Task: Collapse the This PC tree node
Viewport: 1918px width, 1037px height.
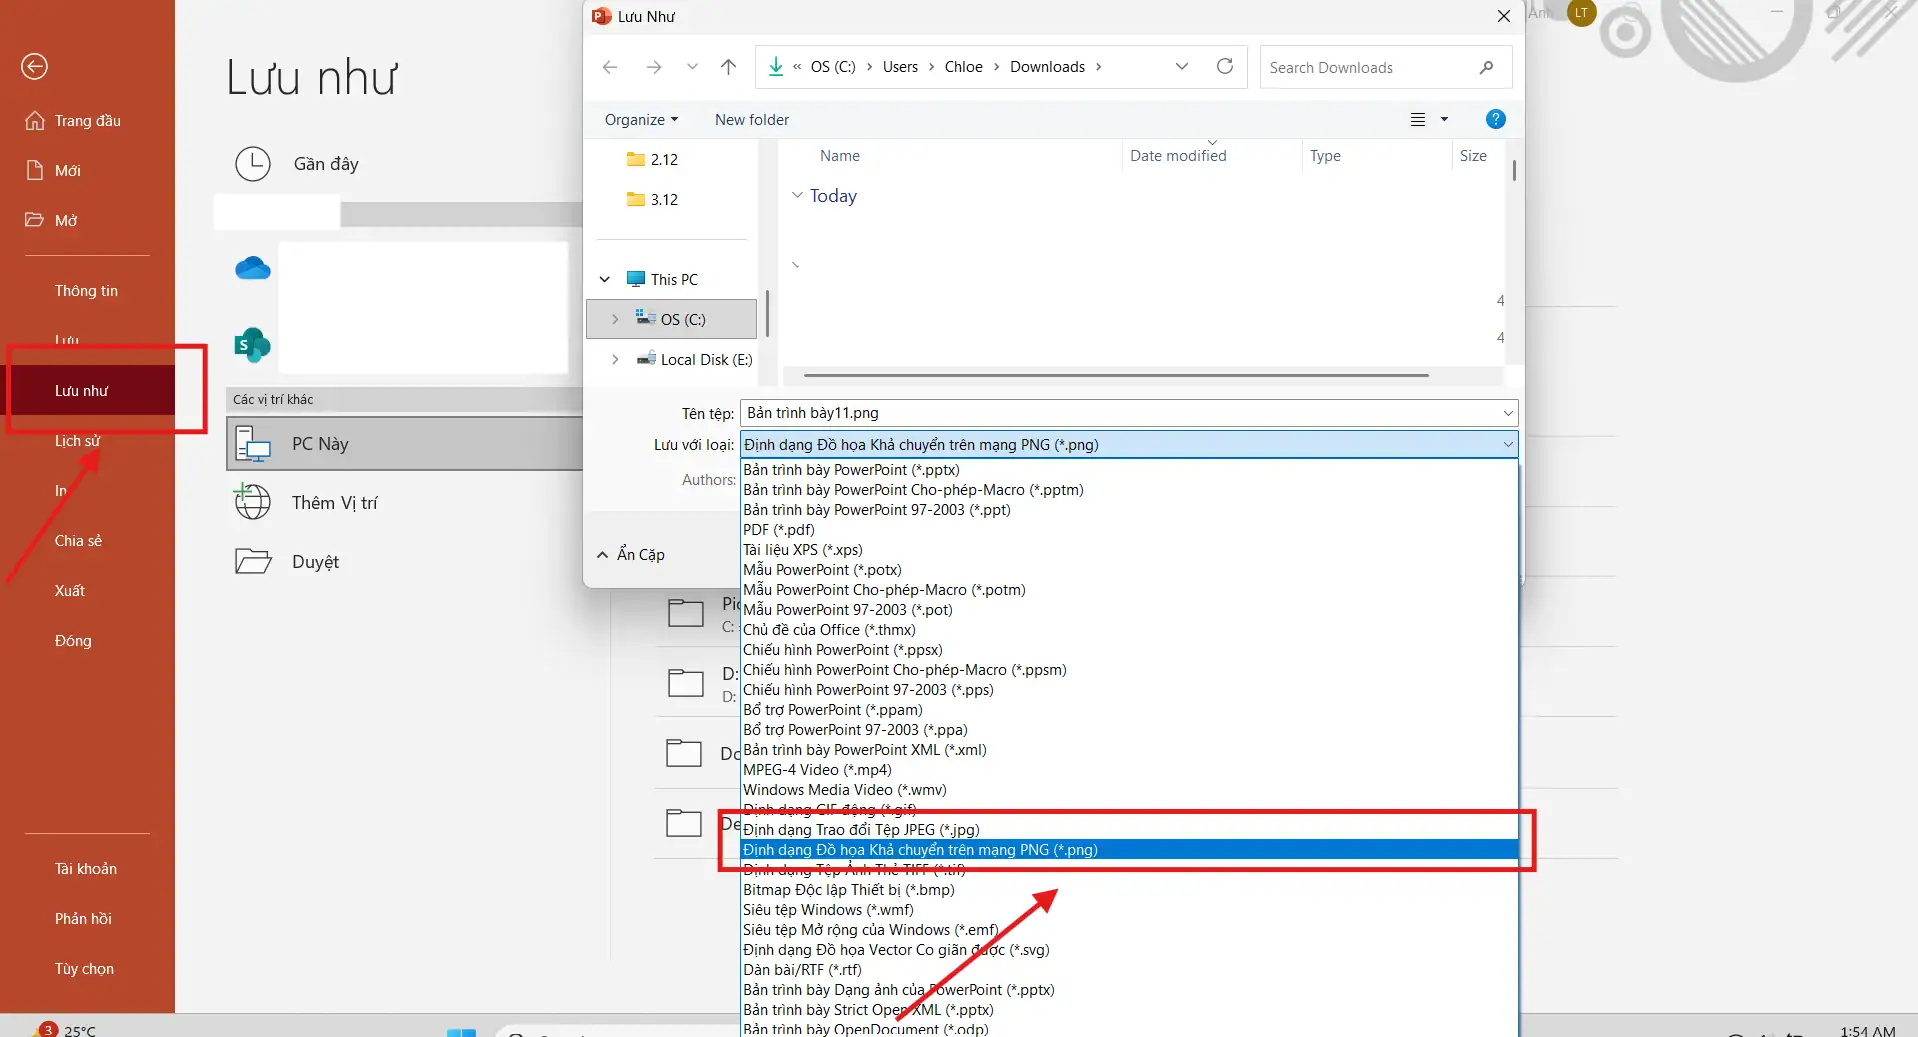Action: point(605,280)
